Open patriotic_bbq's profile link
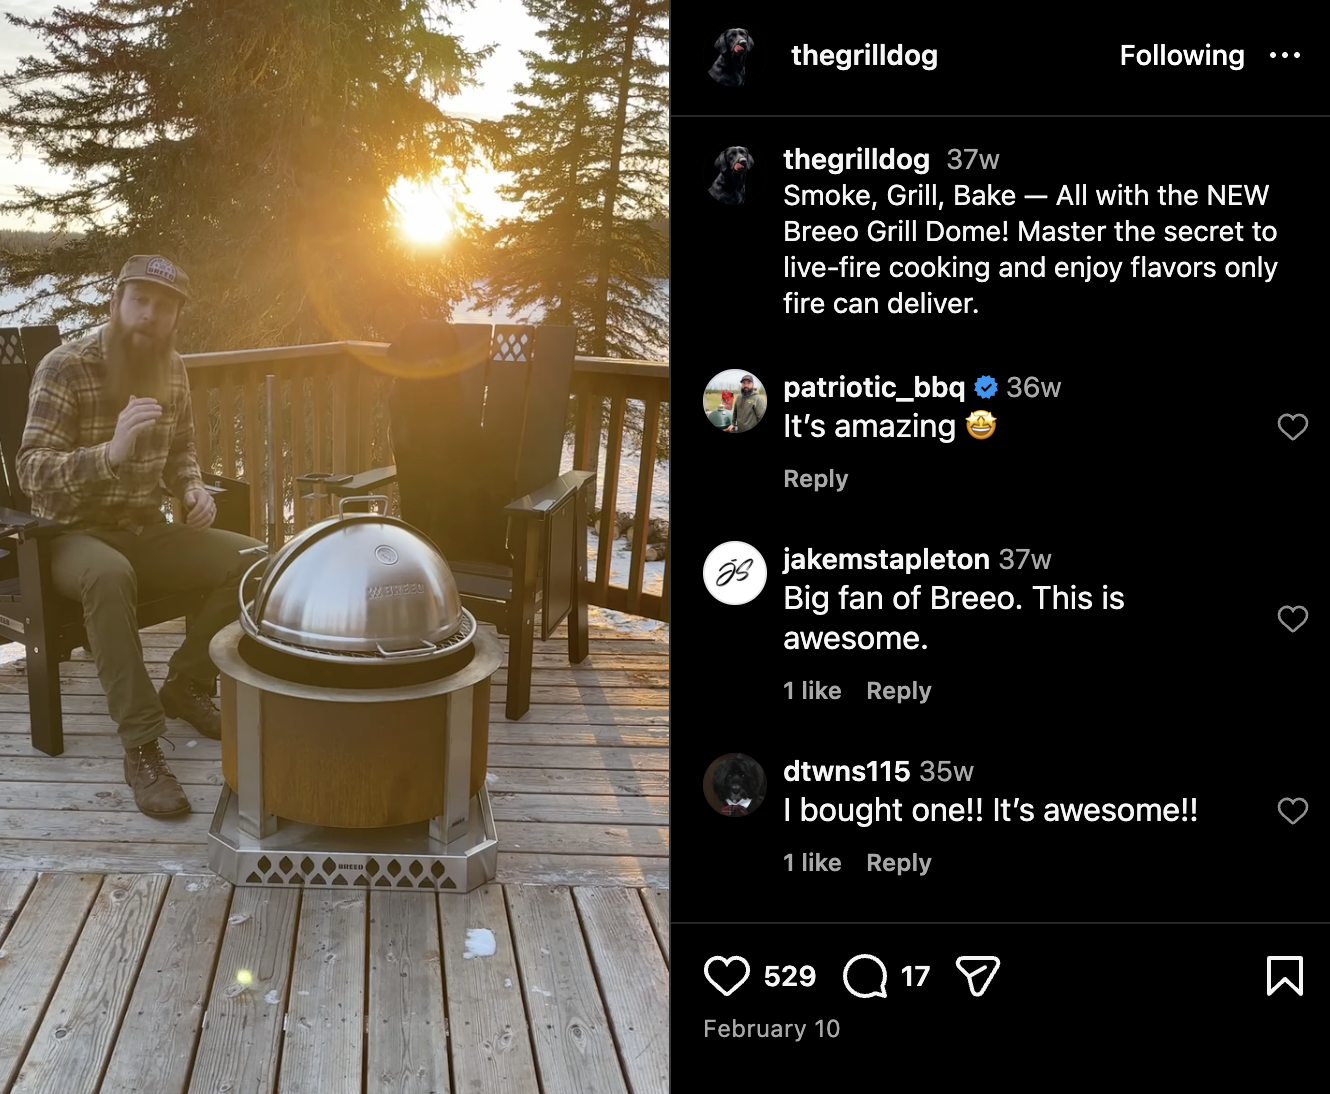Viewport: 1330px width, 1094px height. coord(874,387)
